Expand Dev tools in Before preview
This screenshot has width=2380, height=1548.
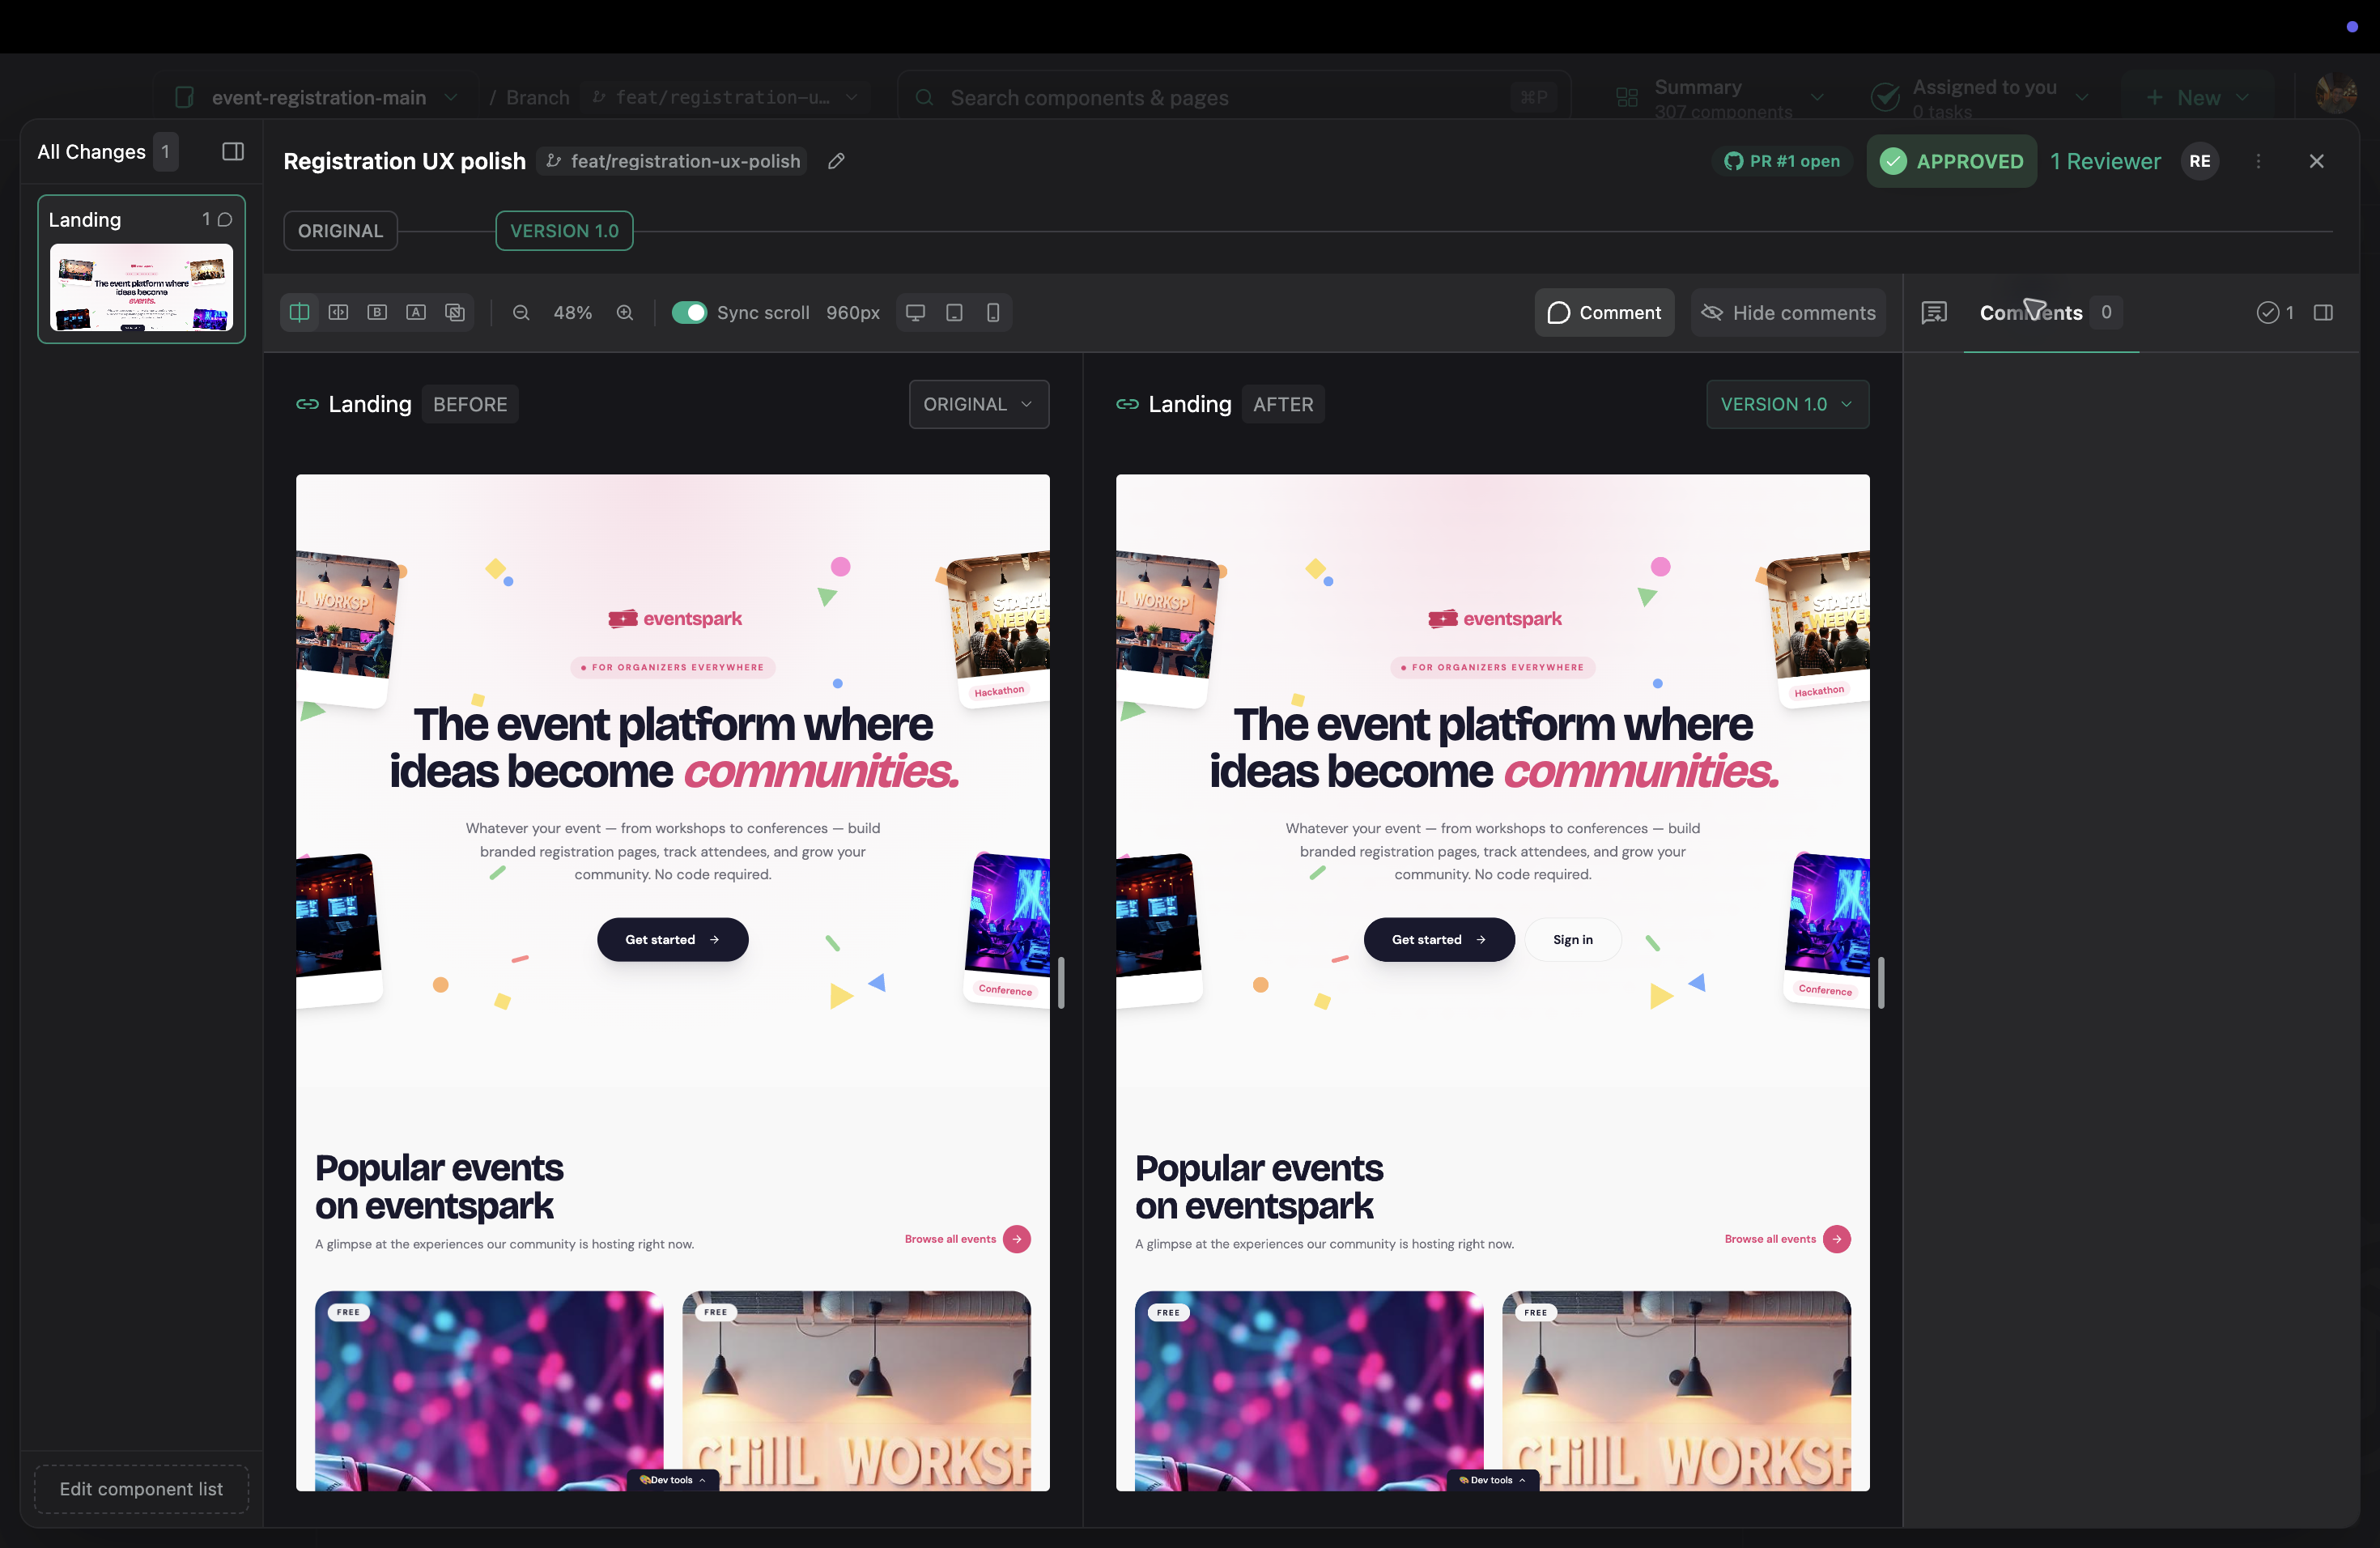(673, 1480)
